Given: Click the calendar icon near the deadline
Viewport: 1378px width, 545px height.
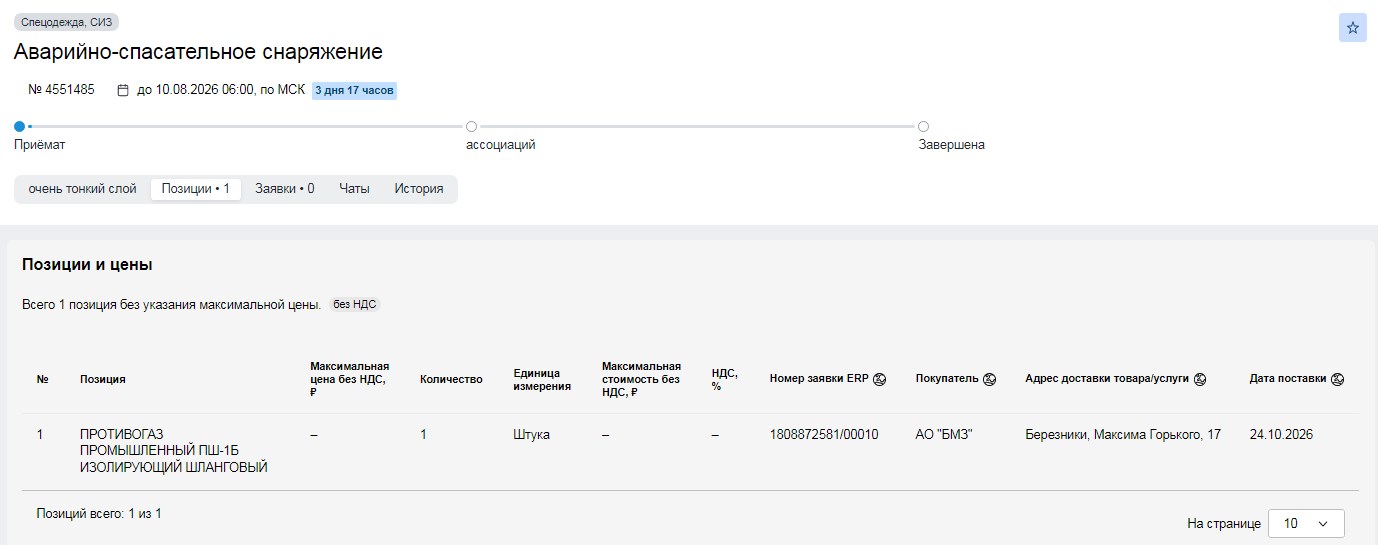Looking at the screenshot, I should [123, 90].
